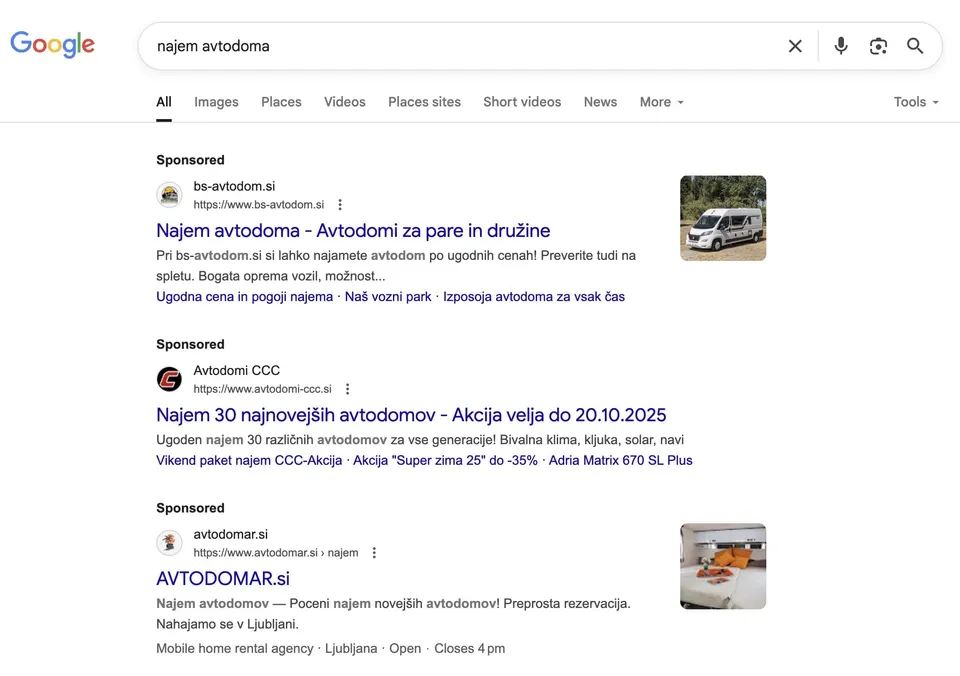Open the Places sites tab

424,102
